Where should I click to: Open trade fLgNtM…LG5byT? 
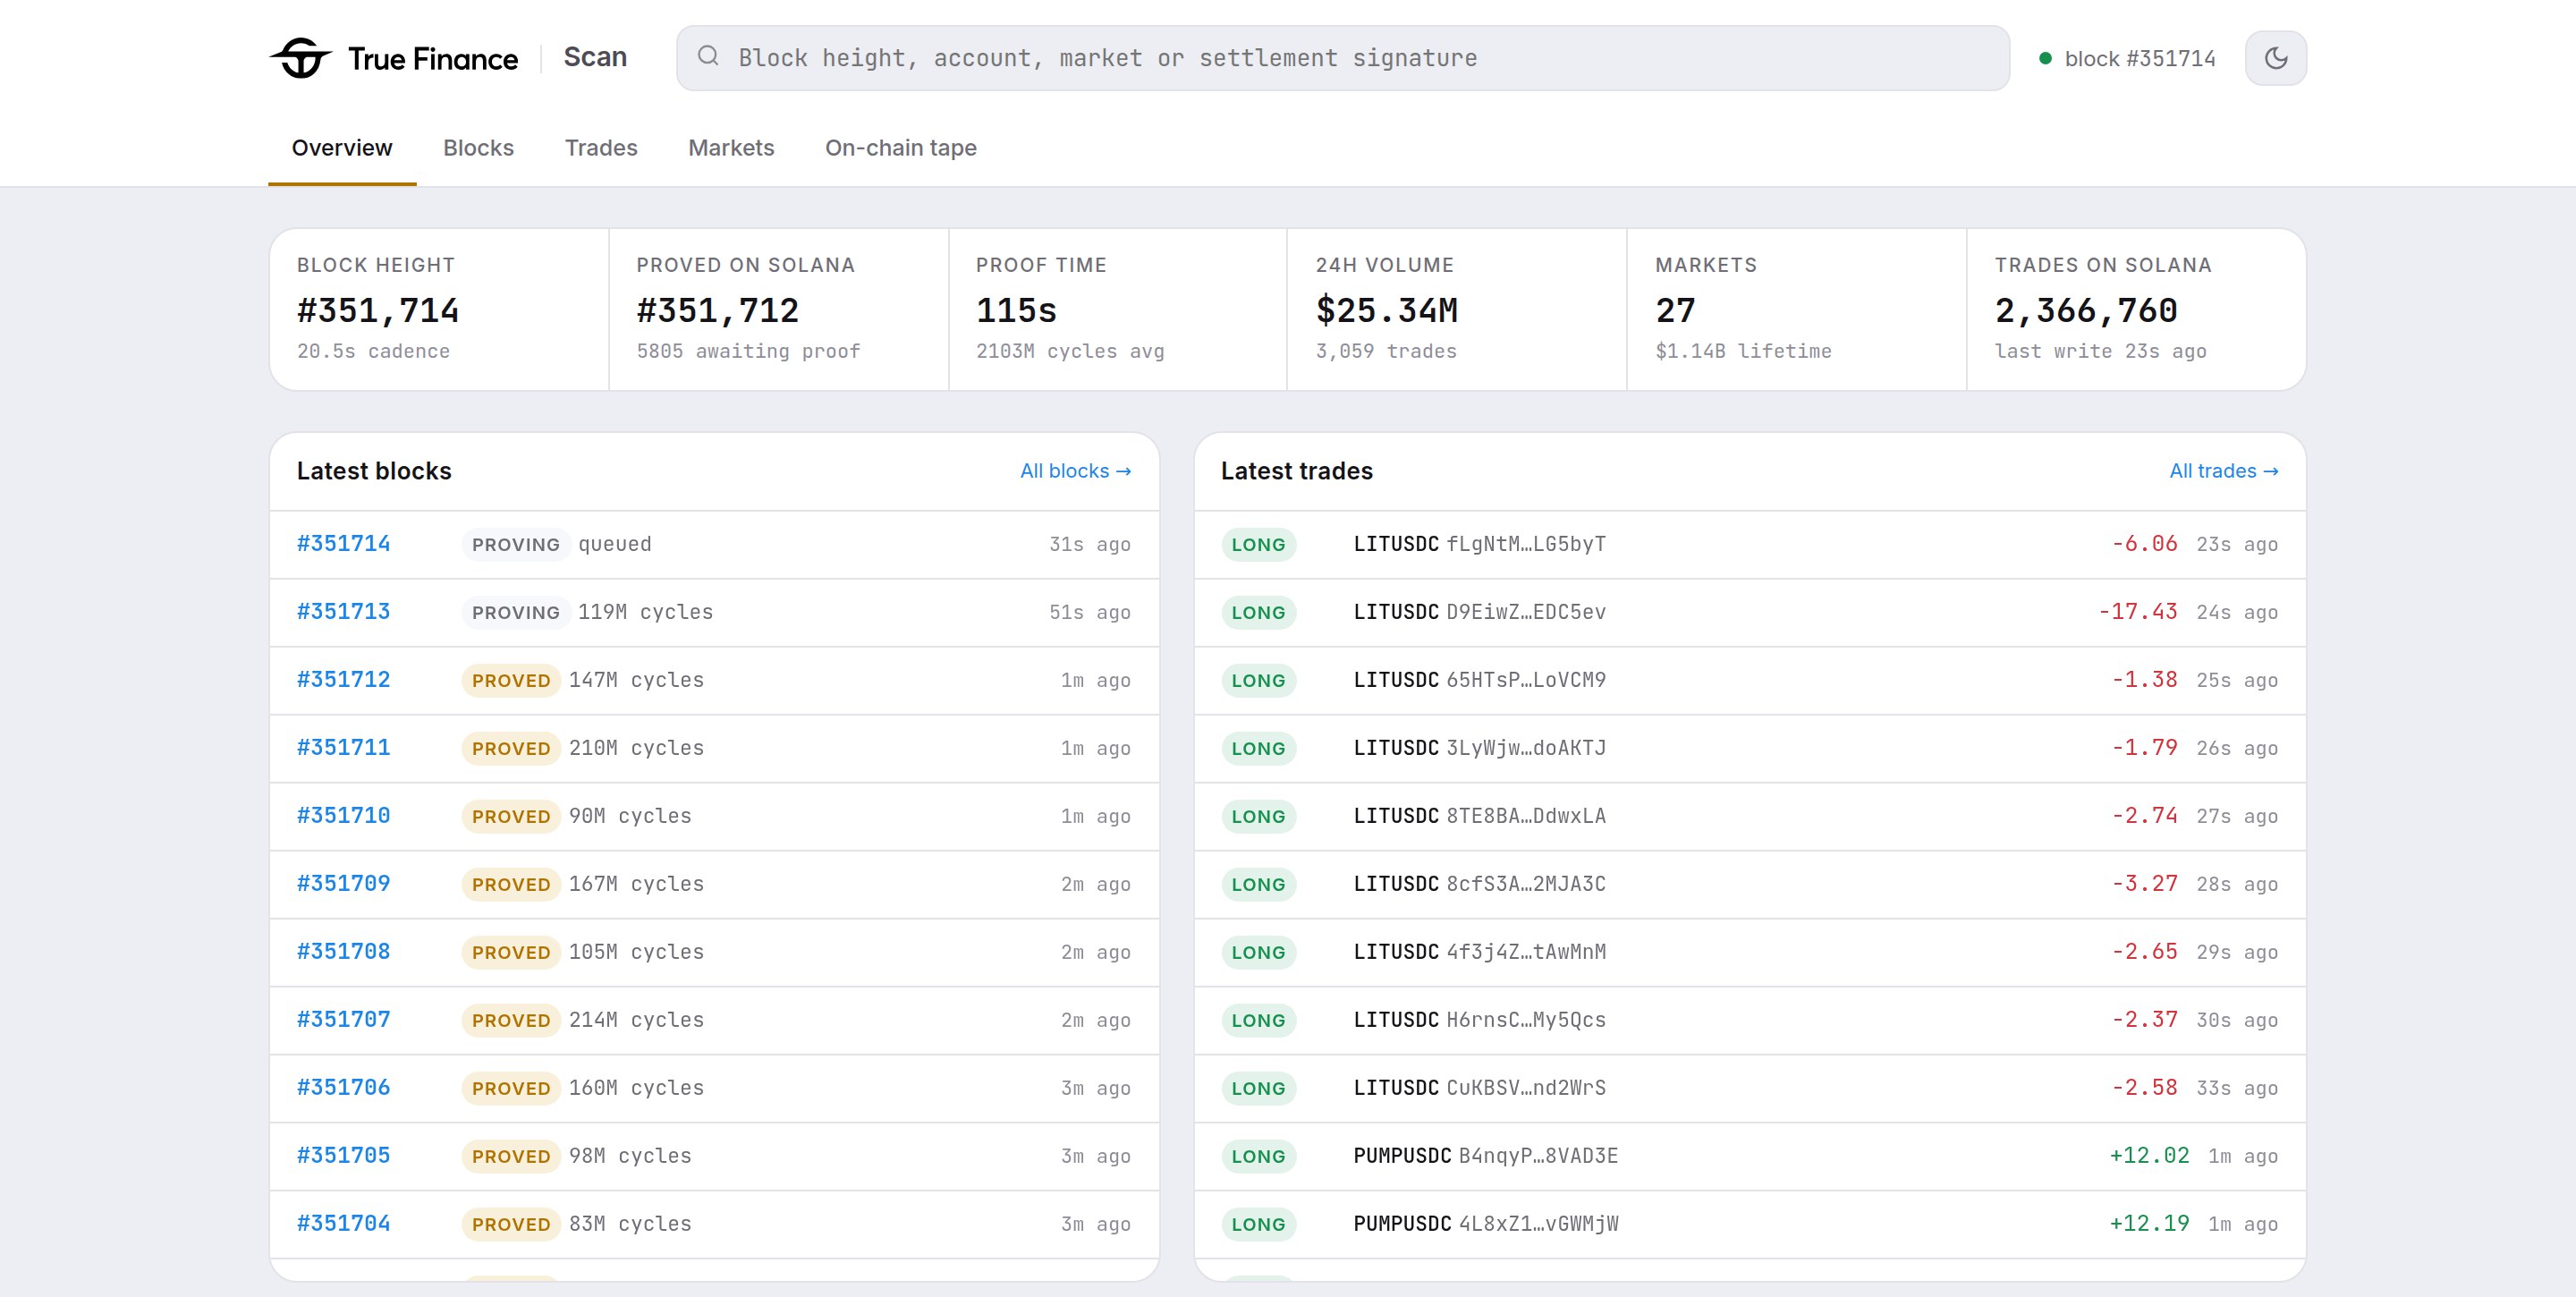[x=1749, y=545]
